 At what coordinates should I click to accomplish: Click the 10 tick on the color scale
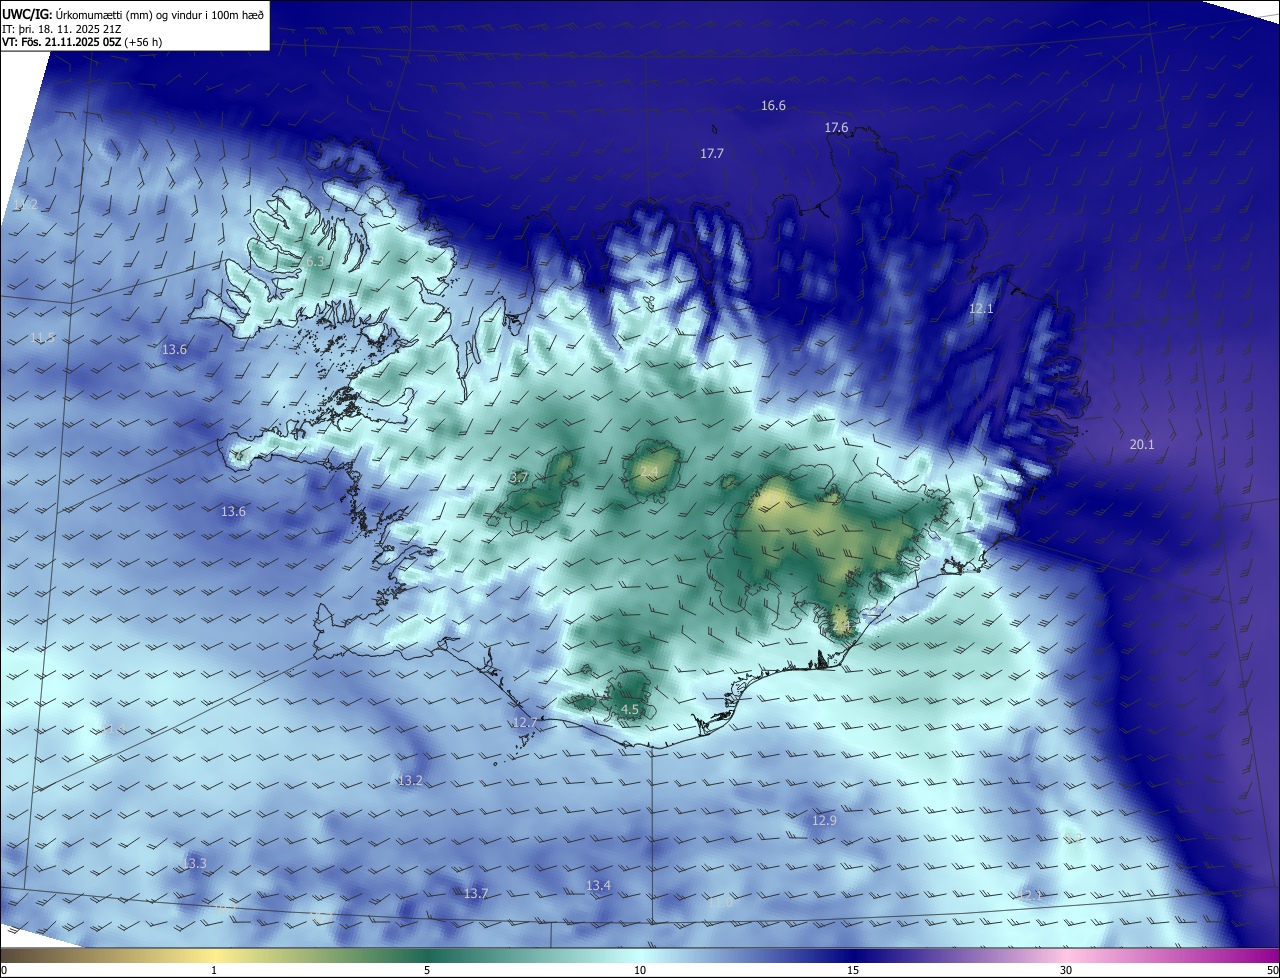[x=640, y=970]
